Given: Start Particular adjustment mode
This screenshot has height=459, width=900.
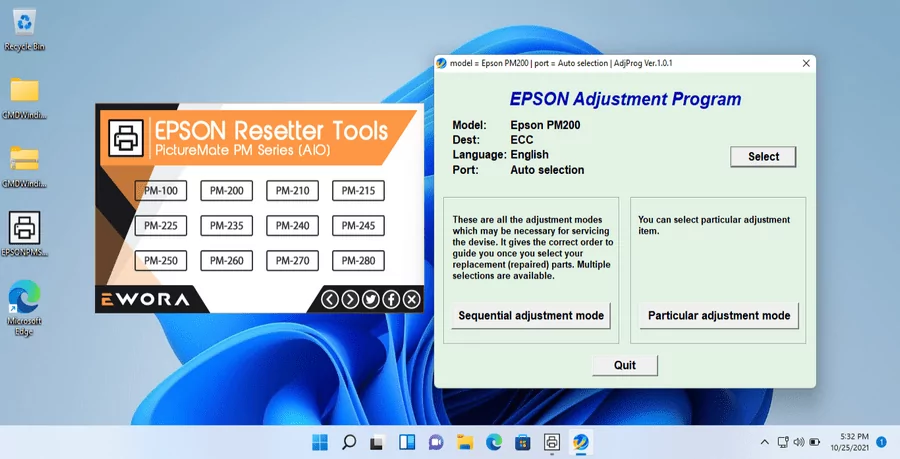Looking at the screenshot, I should (719, 316).
